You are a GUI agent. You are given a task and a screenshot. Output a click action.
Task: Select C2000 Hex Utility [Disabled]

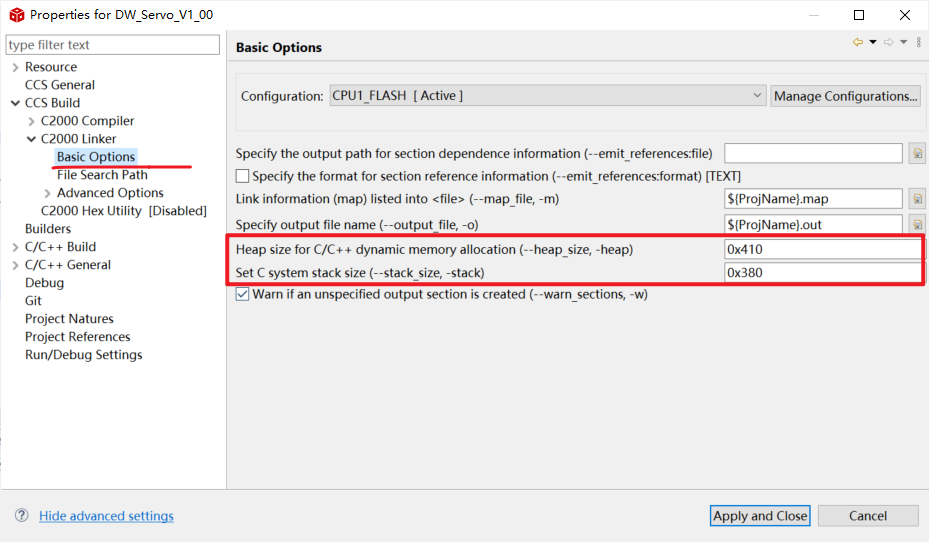click(123, 211)
